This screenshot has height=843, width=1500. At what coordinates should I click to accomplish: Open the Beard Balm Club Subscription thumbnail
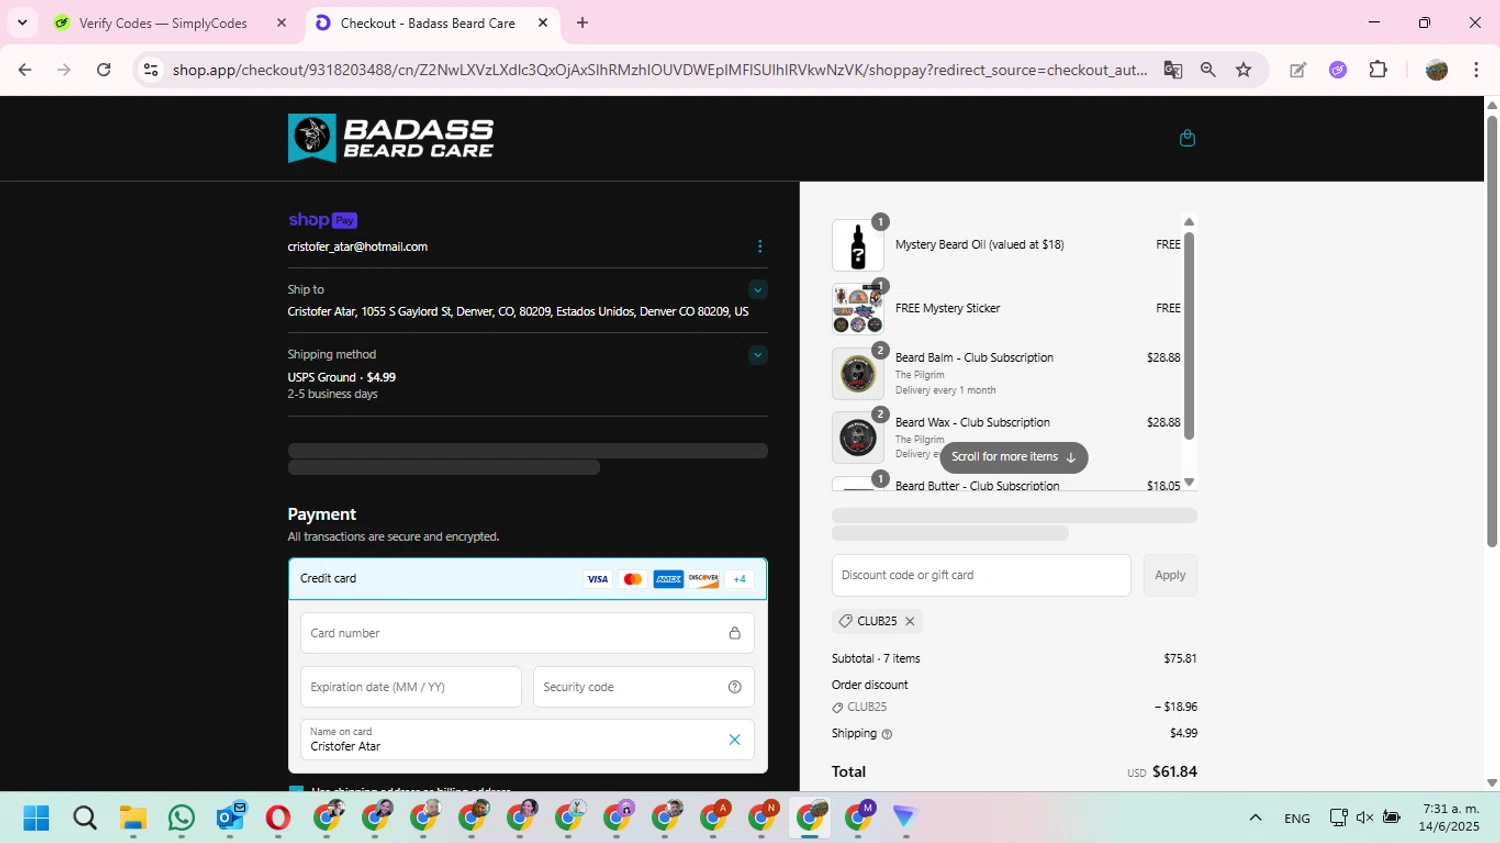coord(858,374)
